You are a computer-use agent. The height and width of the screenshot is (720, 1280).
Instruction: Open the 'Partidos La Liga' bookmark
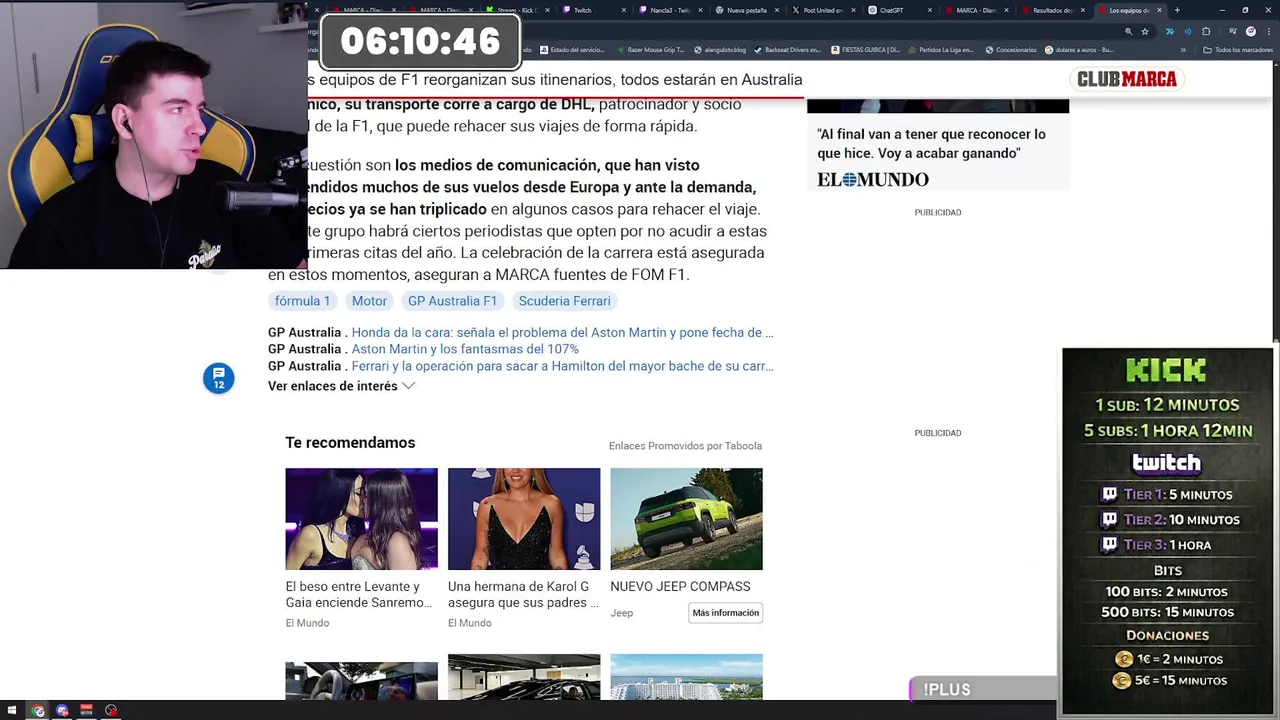pos(941,49)
